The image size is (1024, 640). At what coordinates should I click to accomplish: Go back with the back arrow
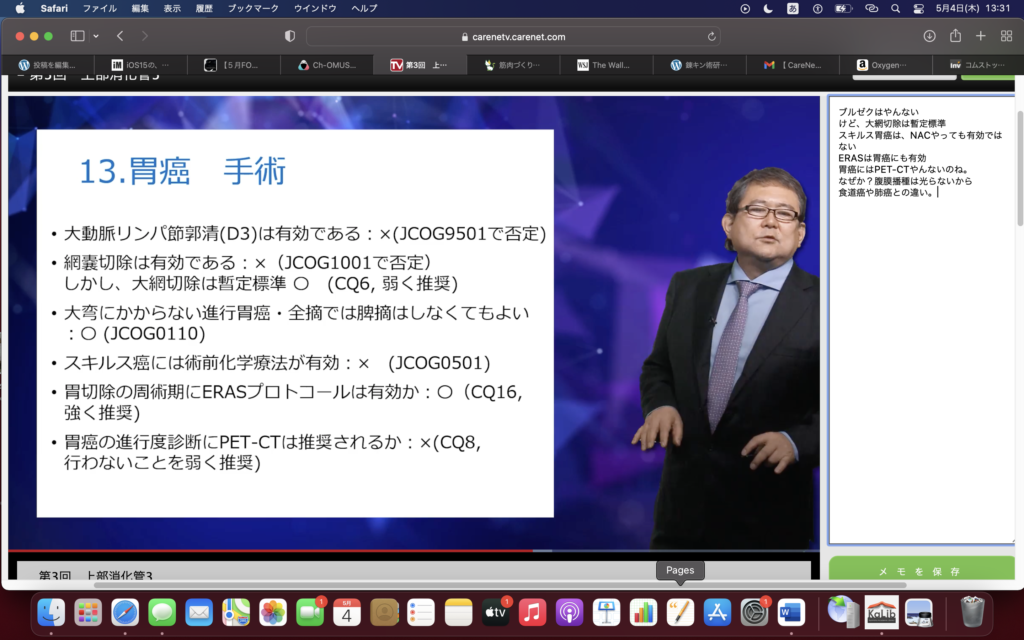tap(120, 36)
